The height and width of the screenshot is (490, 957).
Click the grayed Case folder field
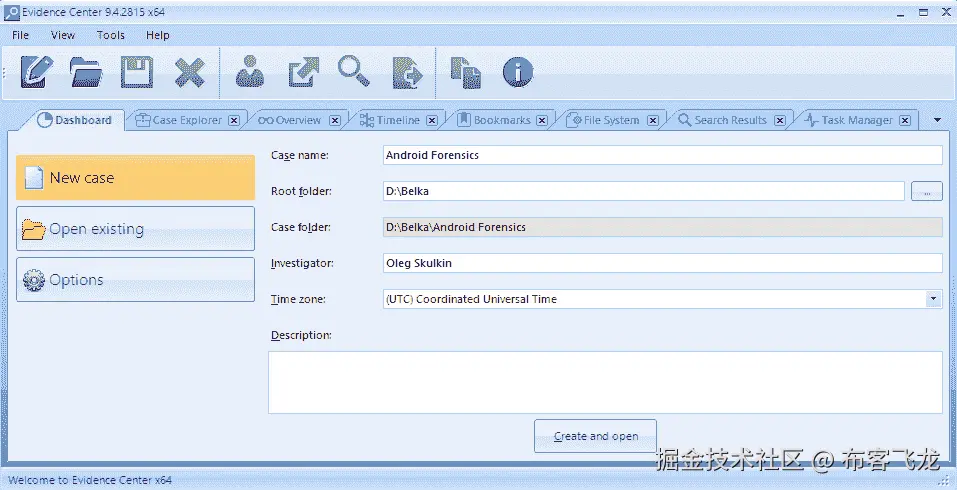pos(663,227)
